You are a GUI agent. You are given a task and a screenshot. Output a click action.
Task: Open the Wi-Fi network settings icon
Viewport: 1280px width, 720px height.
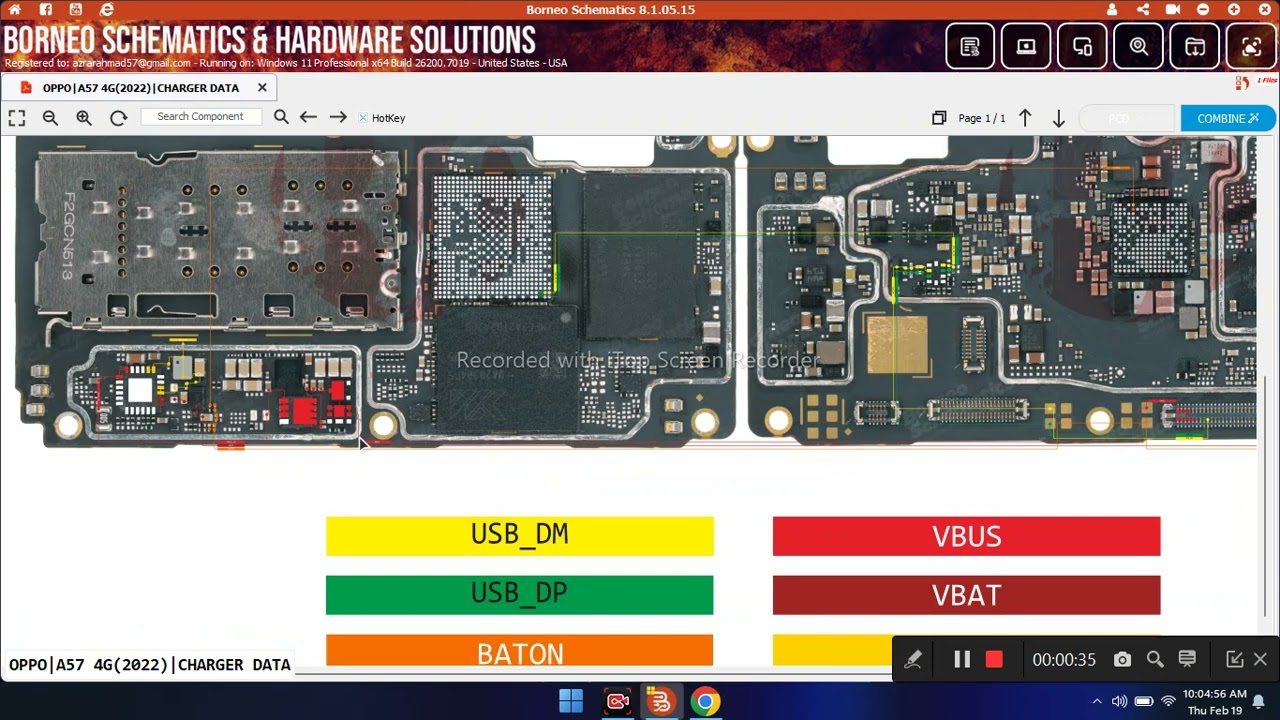click(1168, 701)
